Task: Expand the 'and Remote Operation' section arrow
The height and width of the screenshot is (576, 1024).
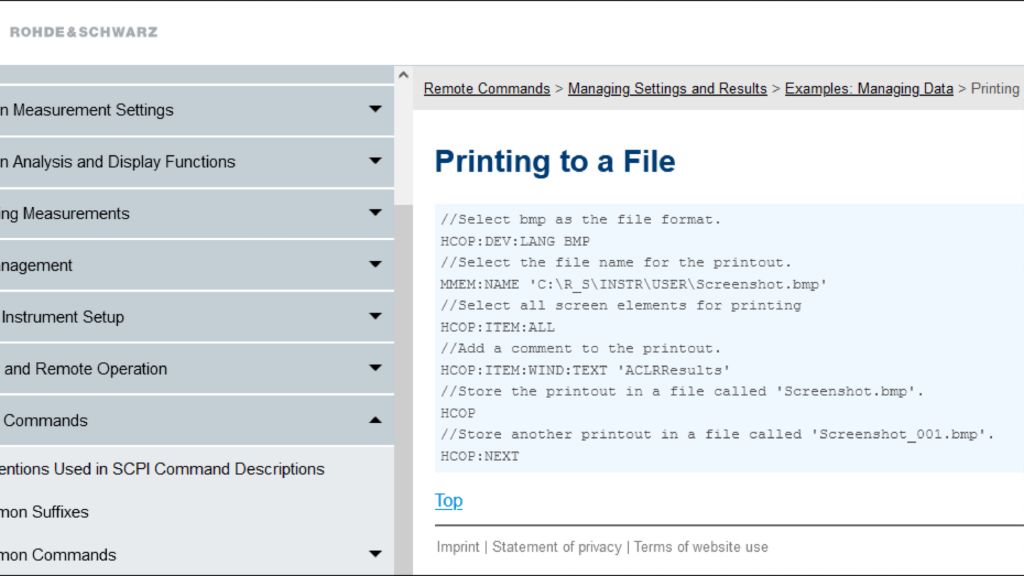Action: [375, 368]
